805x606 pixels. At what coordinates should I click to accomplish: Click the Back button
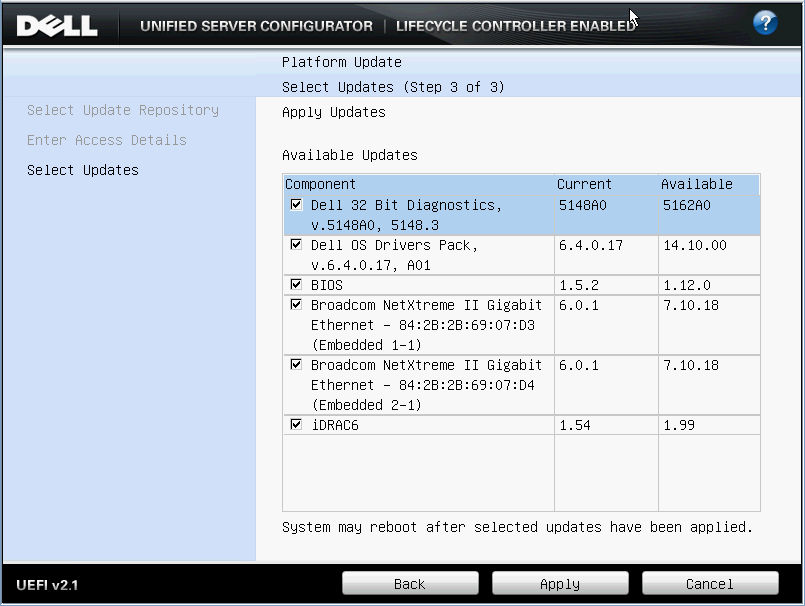tap(410, 583)
